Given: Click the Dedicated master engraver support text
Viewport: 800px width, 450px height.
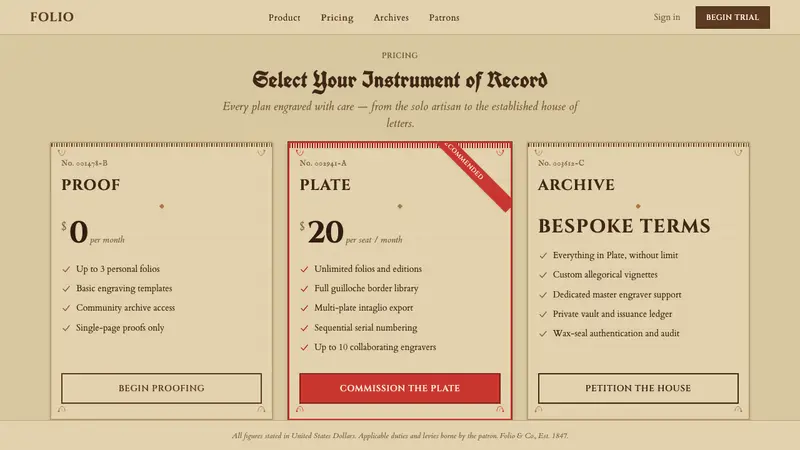Looking at the screenshot, I should 617,294.
